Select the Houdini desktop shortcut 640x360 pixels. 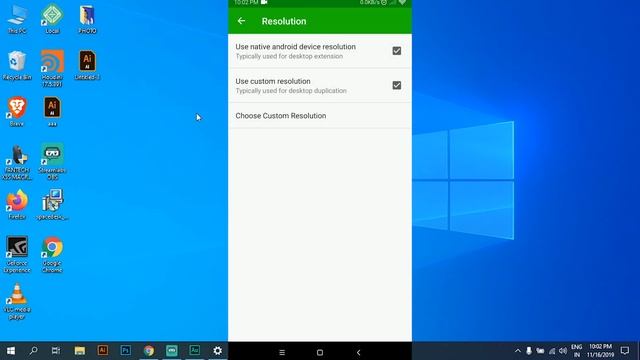(52, 69)
